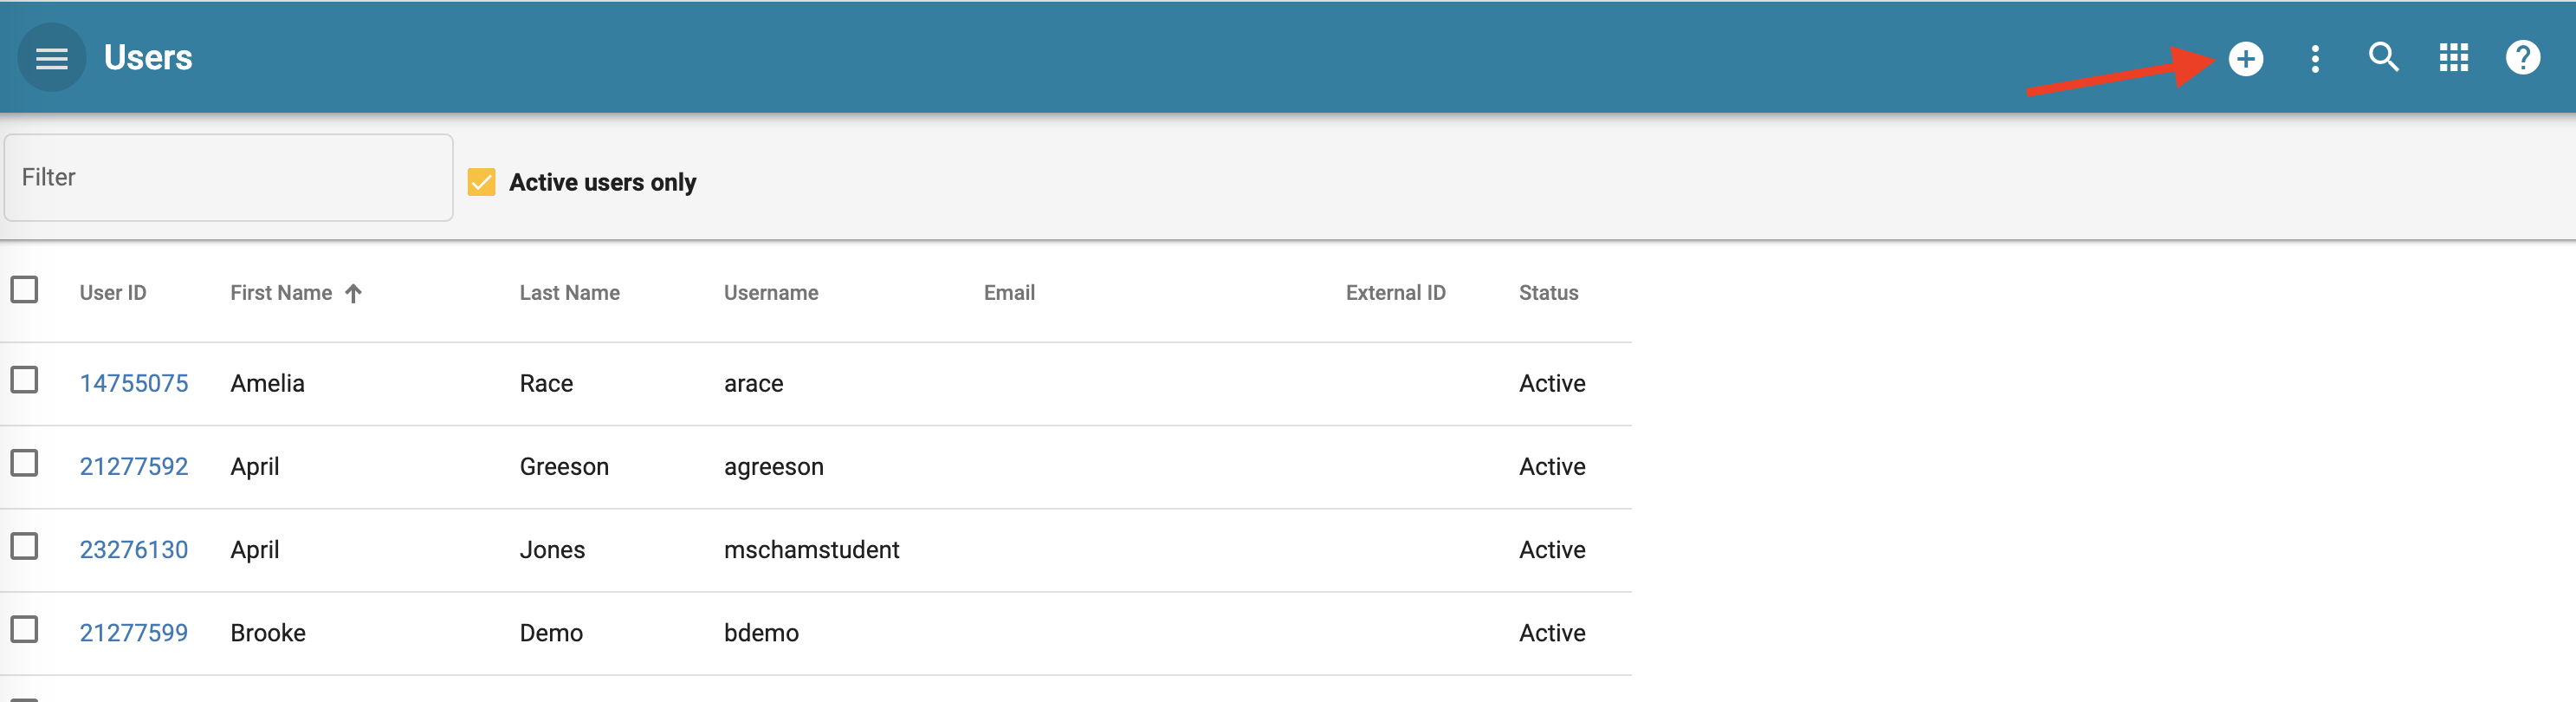Open the hamburger navigation menu

click(52, 58)
